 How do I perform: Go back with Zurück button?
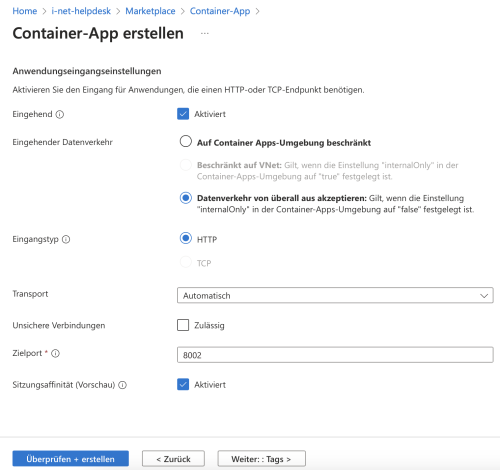click(173, 459)
